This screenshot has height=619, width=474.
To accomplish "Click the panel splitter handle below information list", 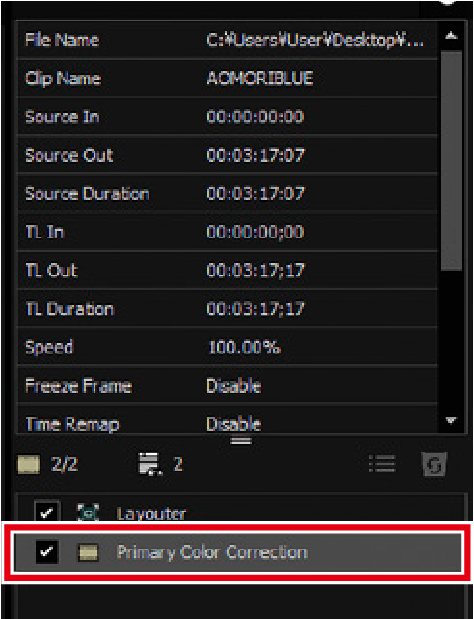I will (241, 440).
